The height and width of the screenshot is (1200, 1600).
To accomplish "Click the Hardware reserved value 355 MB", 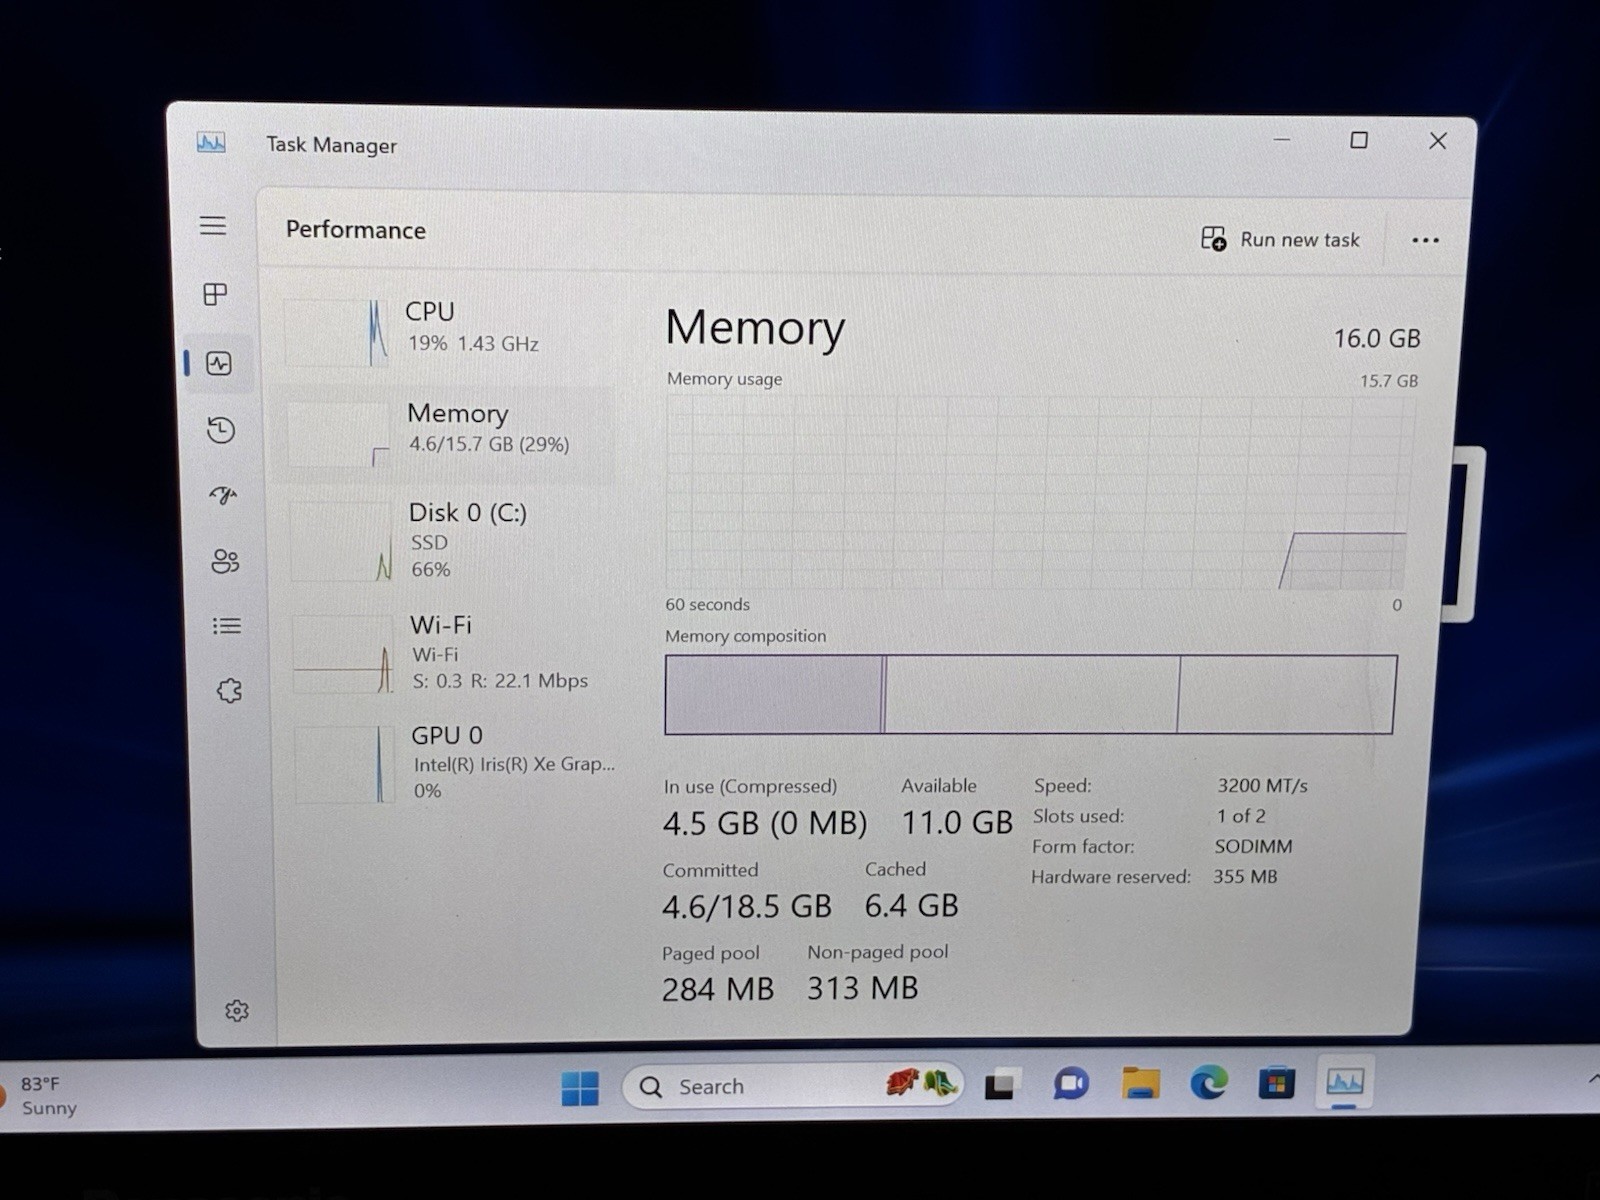I will pyautogui.click(x=1245, y=876).
